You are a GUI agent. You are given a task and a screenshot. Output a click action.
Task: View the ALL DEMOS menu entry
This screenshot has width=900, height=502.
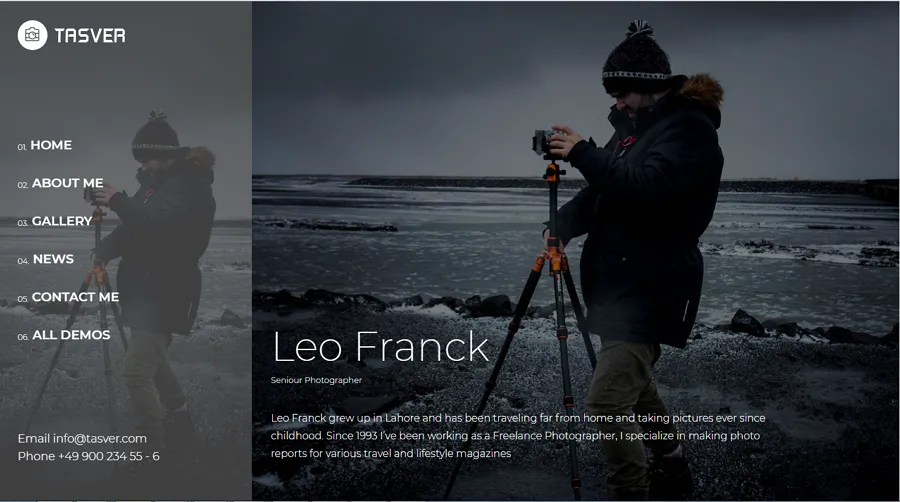click(71, 334)
